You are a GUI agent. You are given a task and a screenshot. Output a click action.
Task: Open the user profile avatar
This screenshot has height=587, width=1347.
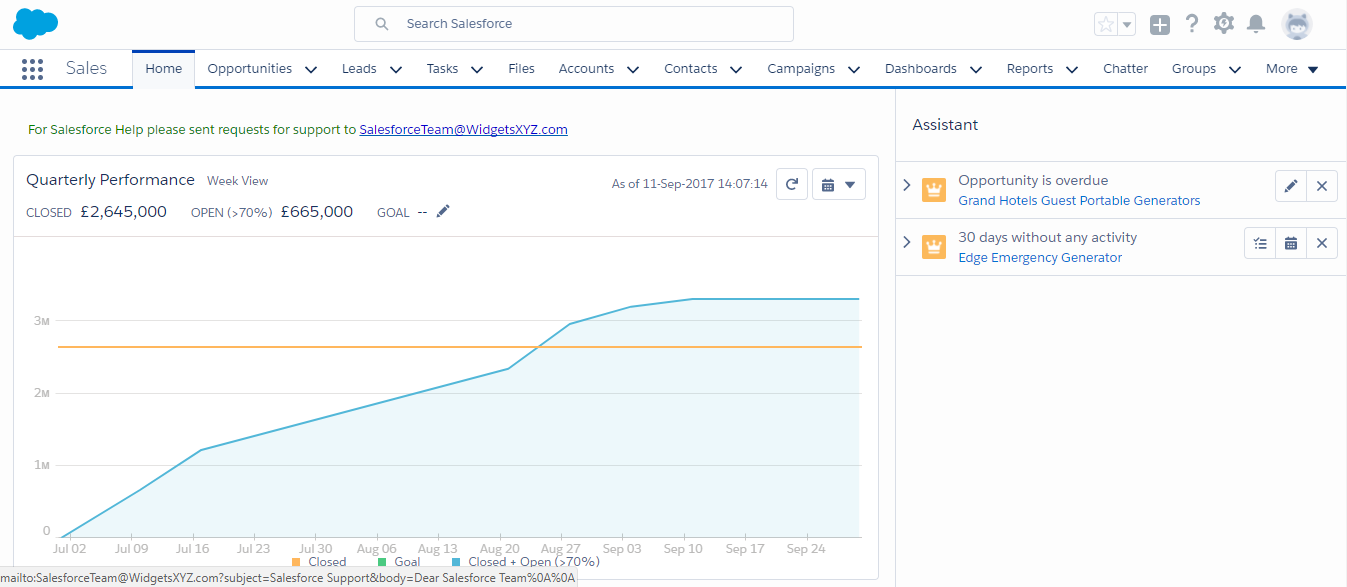click(1297, 25)
